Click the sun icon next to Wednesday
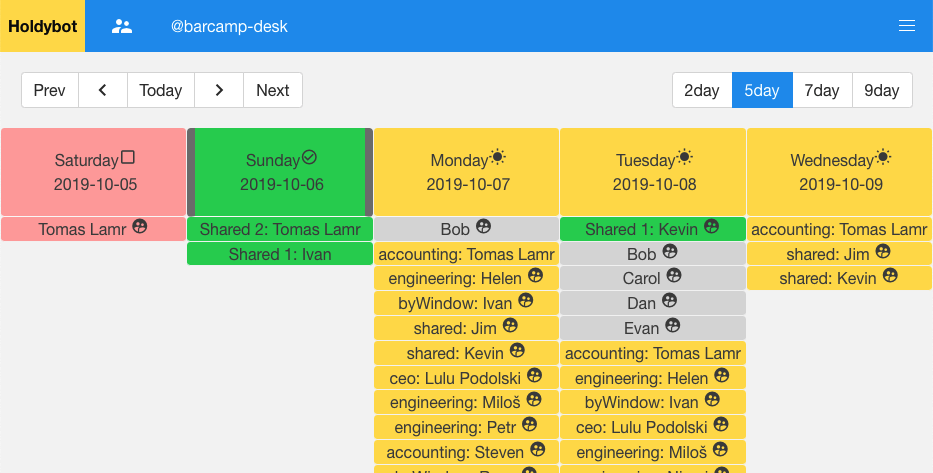The image size is (933, 473). [883, 158]
